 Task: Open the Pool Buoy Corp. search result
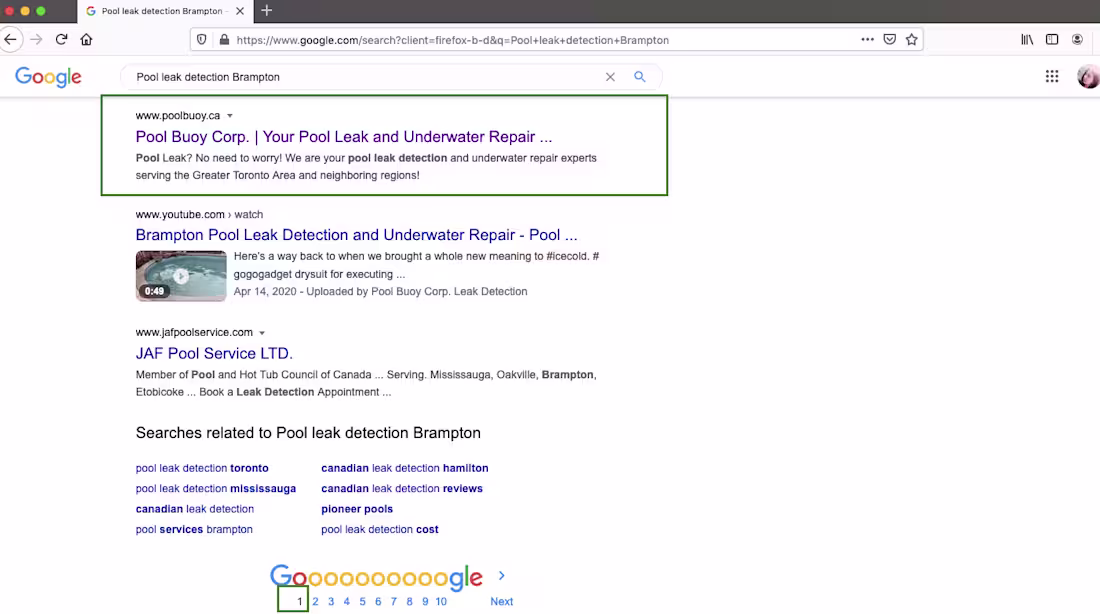coord(343,137)
